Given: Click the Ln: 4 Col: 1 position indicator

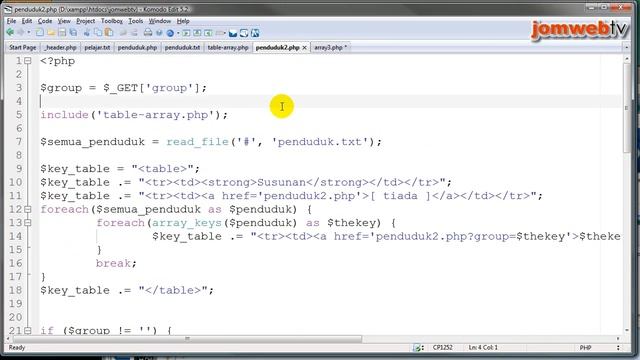Looking at the screenshot, I should 483,348.
